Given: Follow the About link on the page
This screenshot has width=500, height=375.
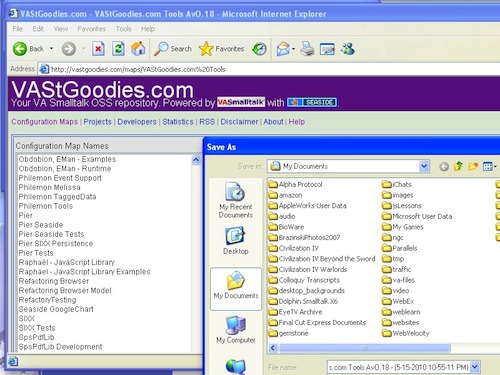Looking at the screenshot, I should click(273, 122).
